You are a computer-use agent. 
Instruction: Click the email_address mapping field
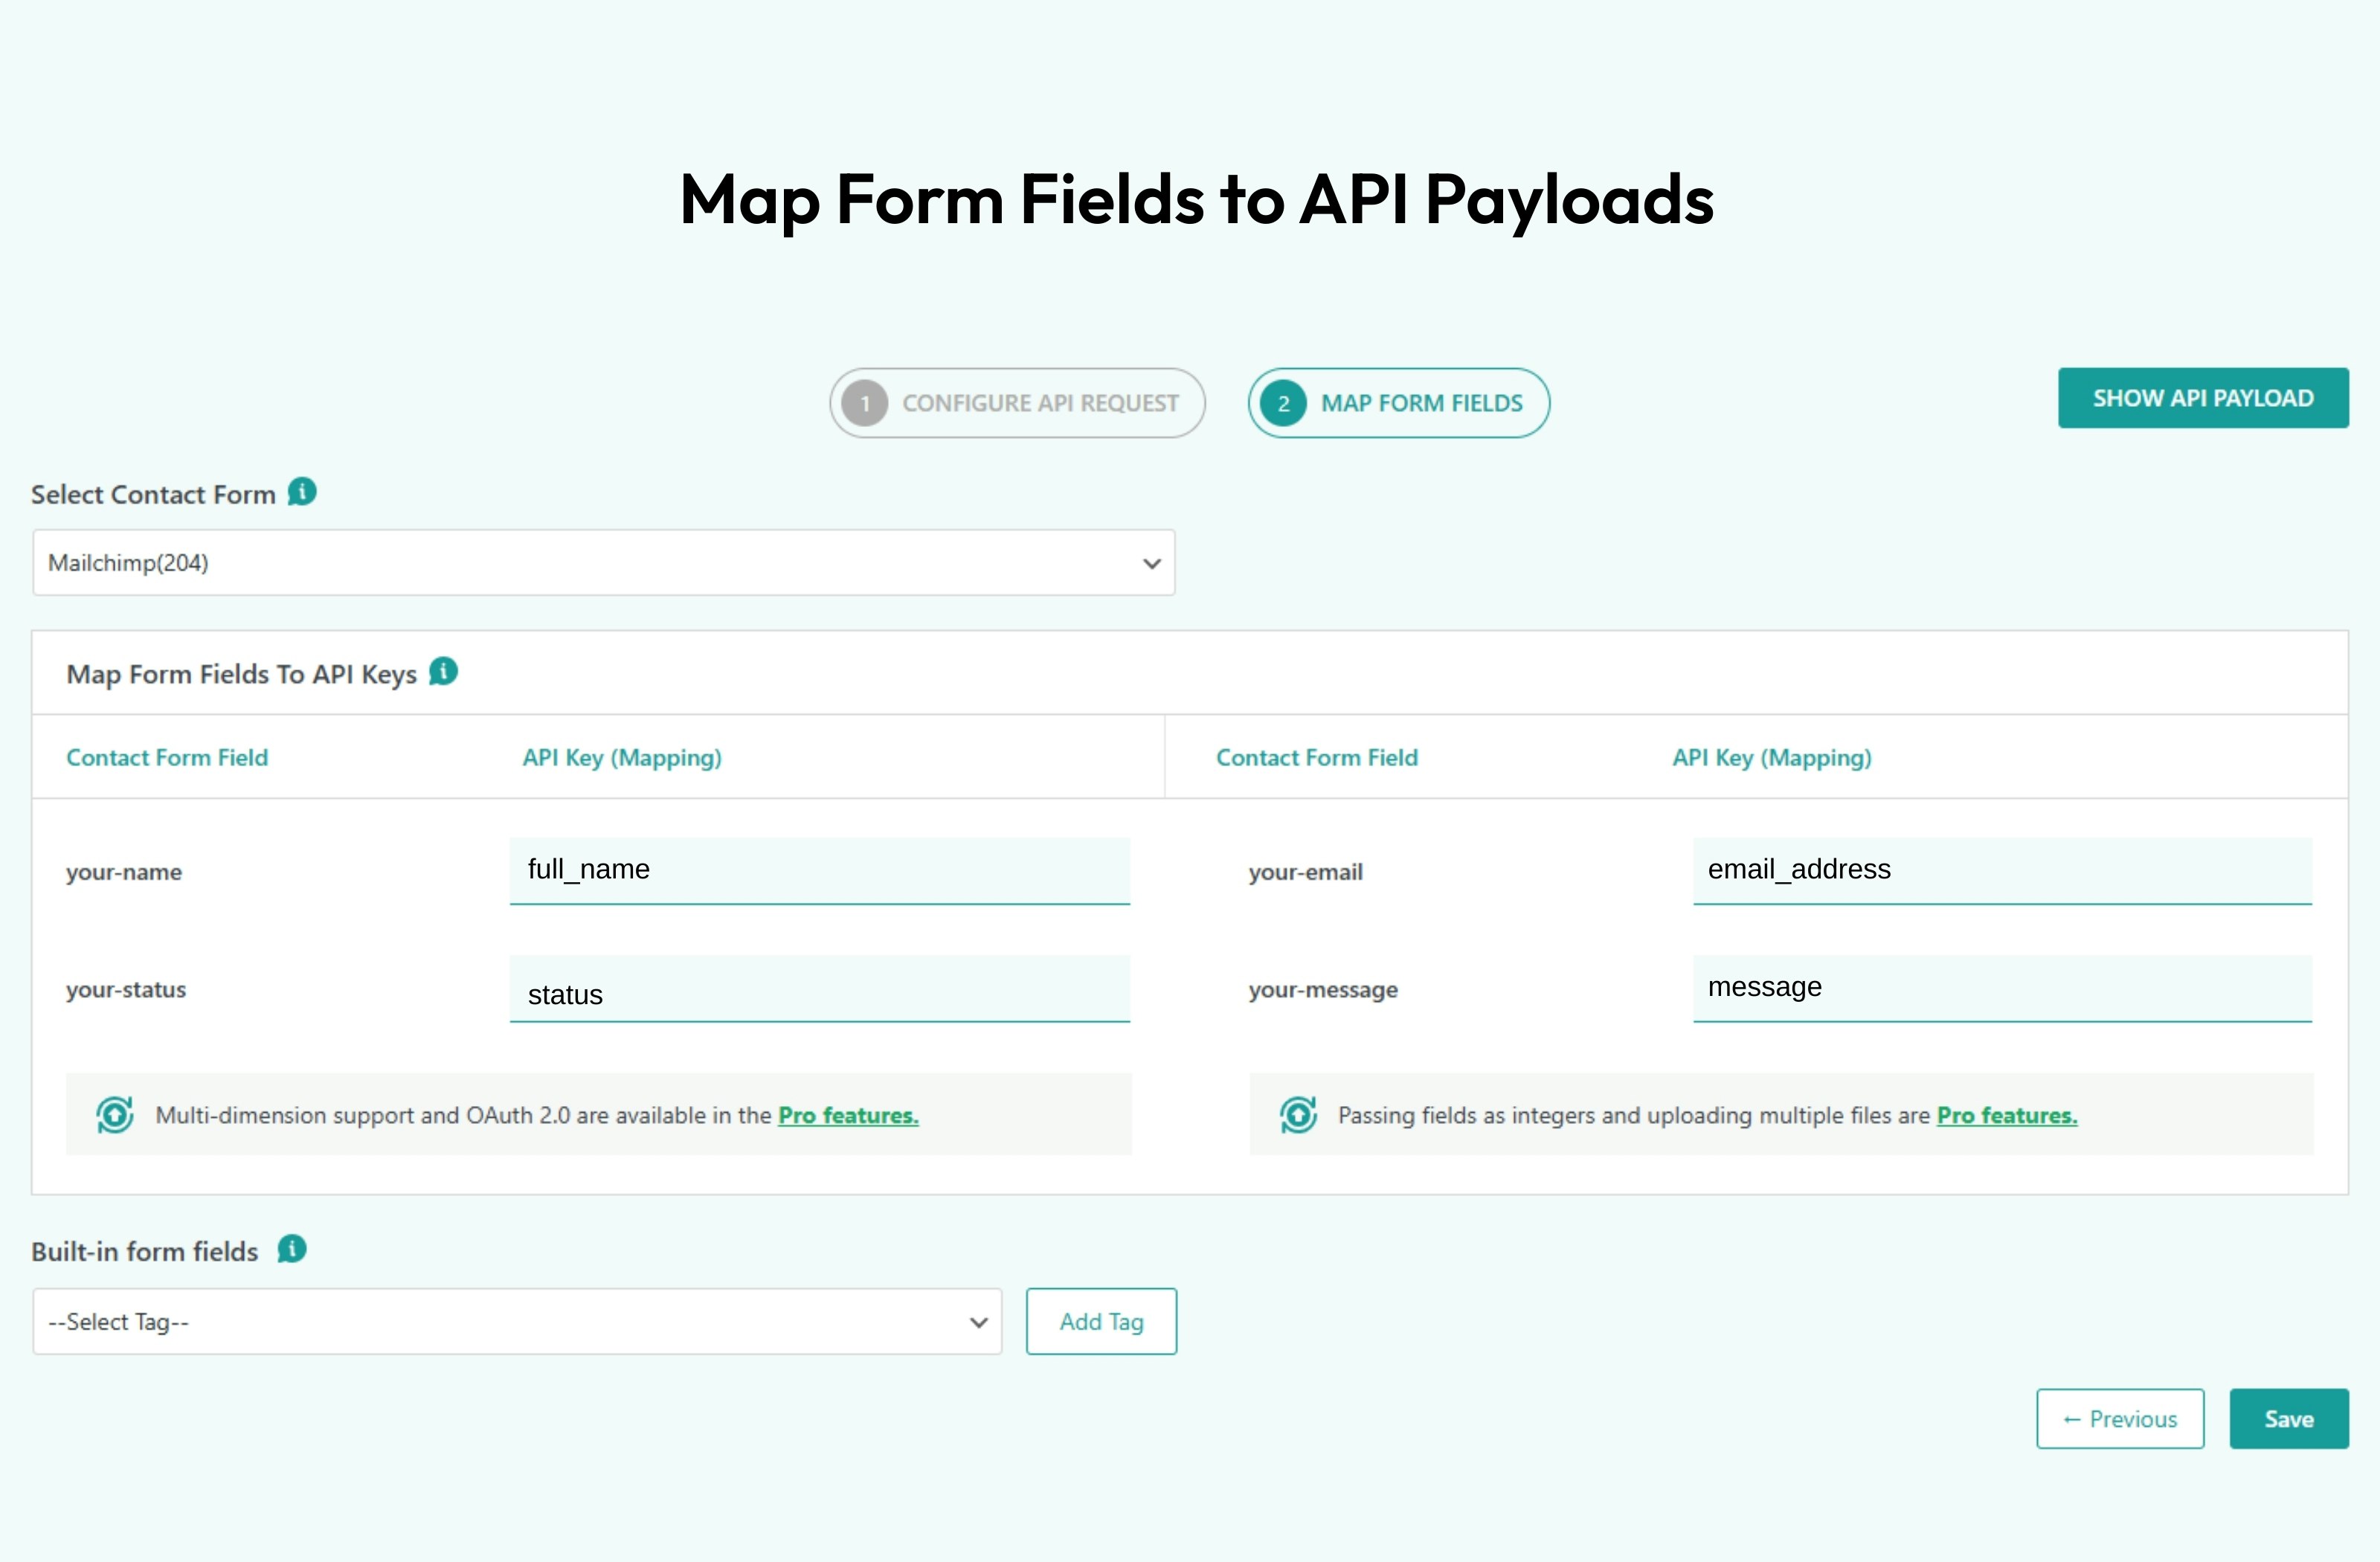2001,869
